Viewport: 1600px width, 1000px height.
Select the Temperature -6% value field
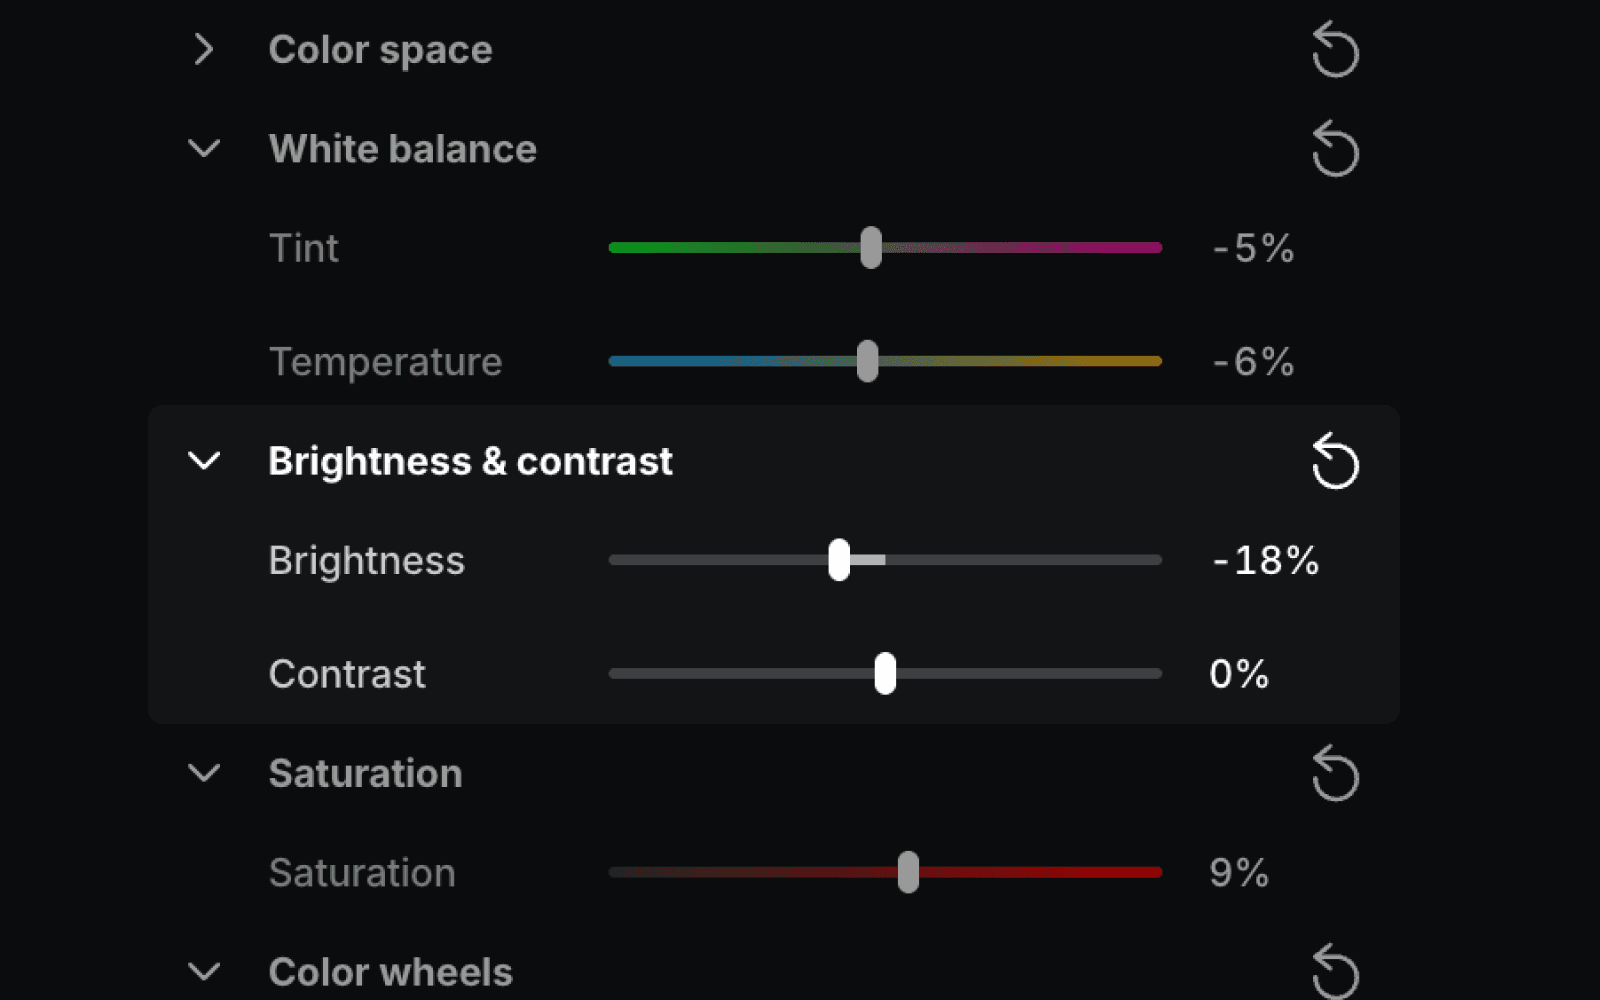[x=1253, y=361]
